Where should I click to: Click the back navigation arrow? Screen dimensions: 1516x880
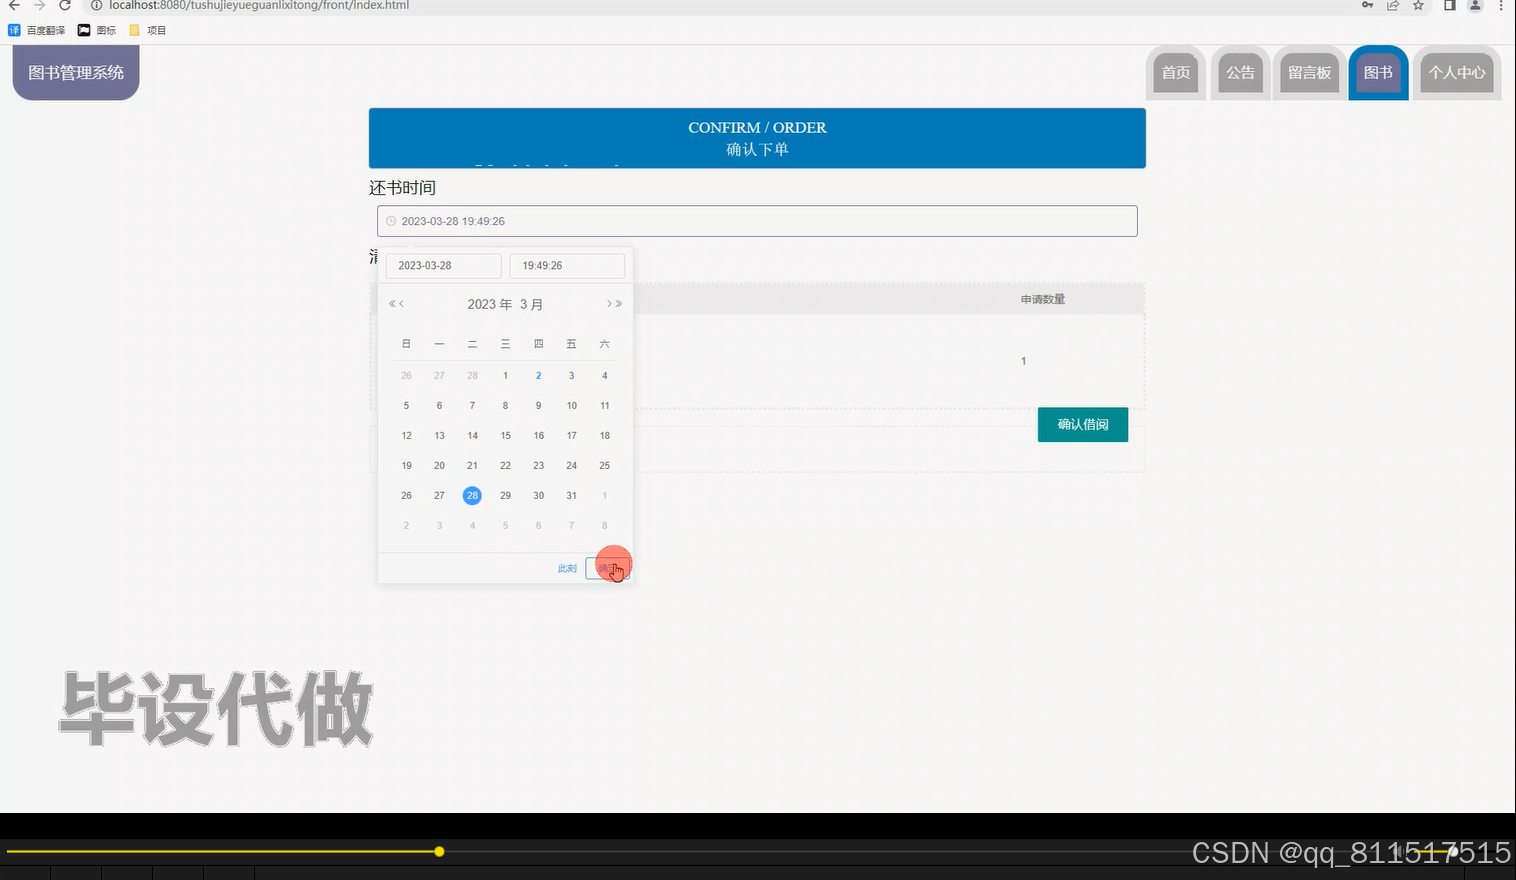point(13,6)
